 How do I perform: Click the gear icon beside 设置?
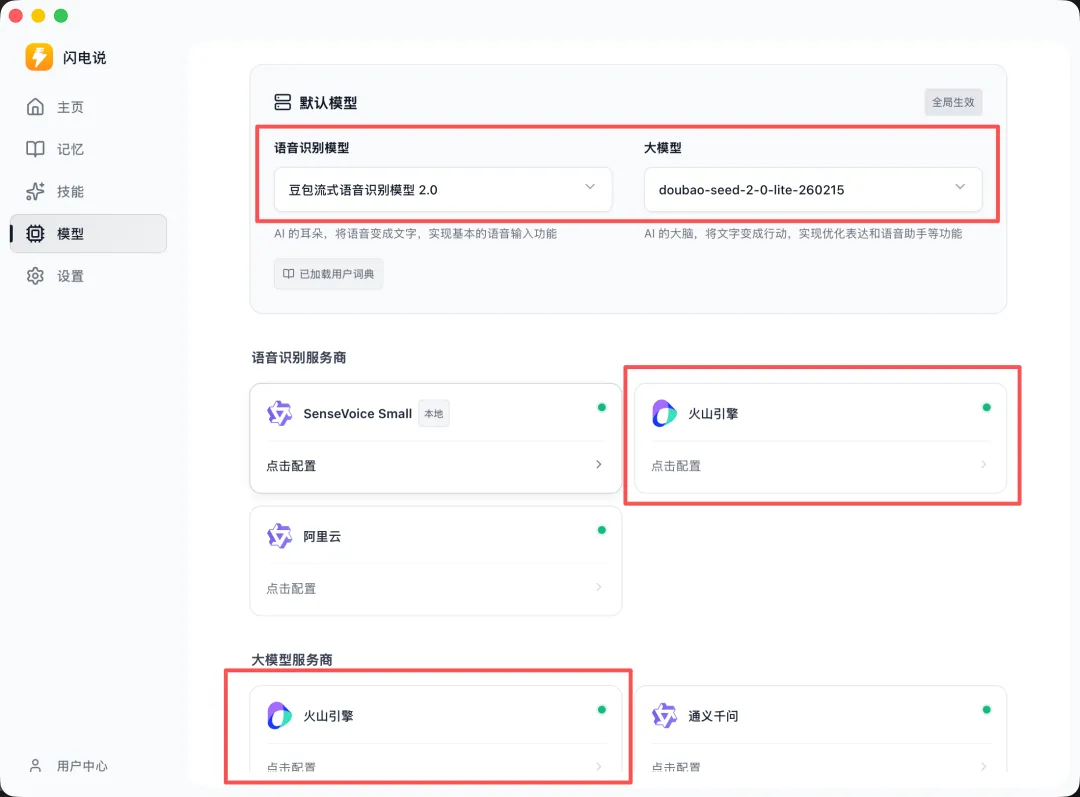pyautogui.click(x=35, y=276)
